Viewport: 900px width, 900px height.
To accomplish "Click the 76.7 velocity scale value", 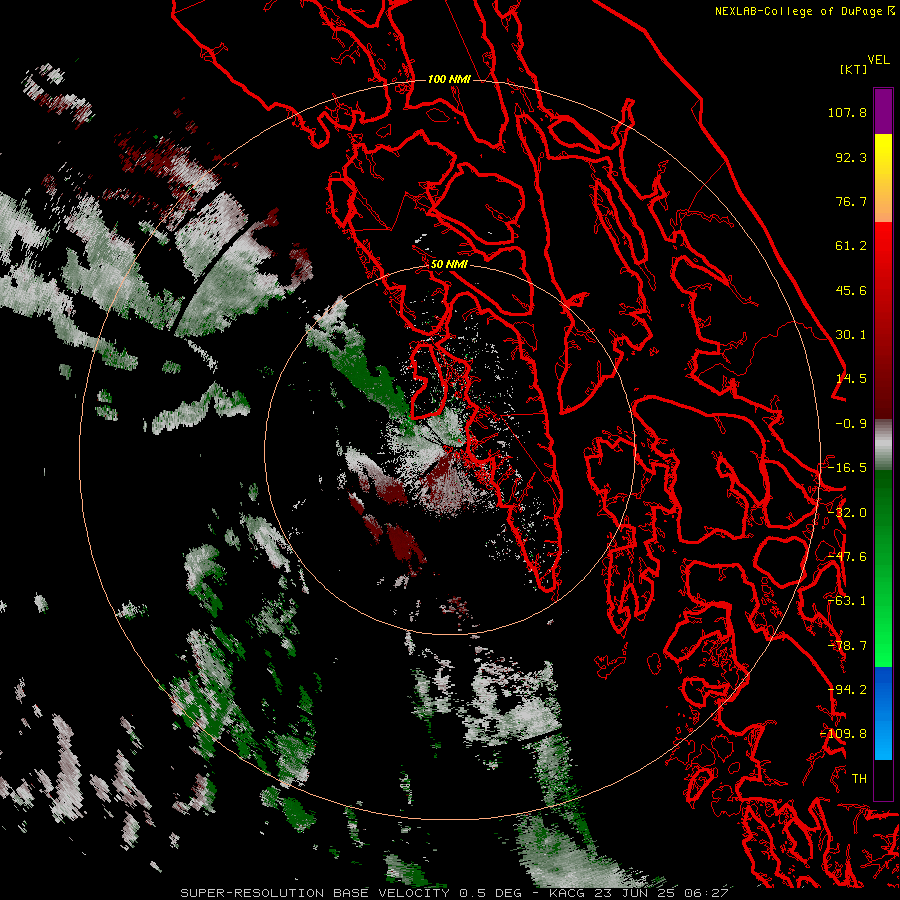I will (851, 201).
